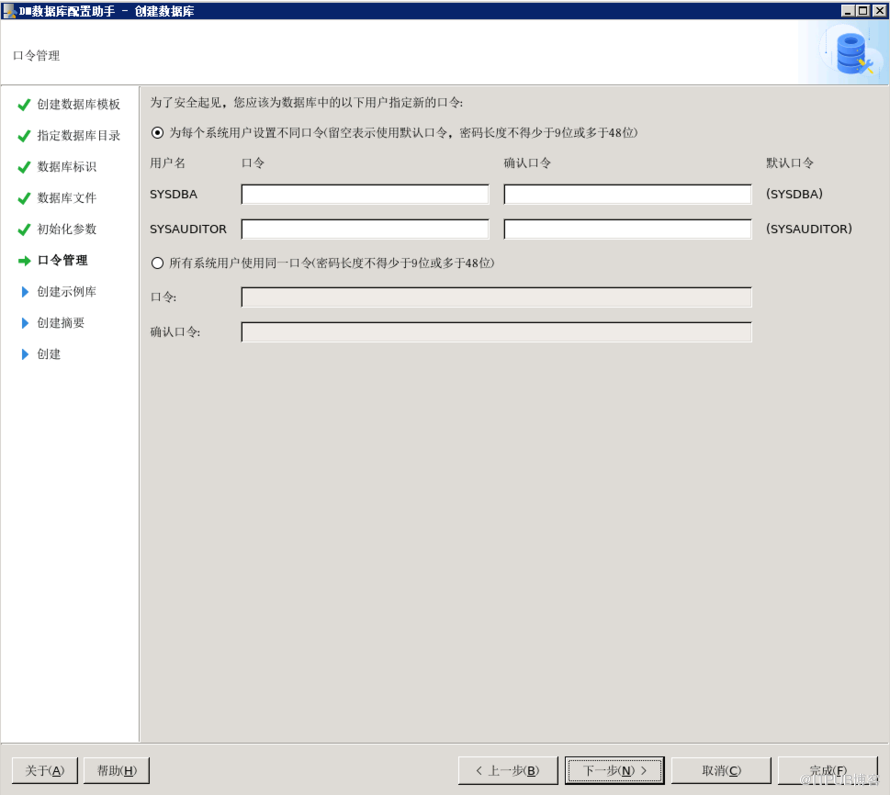Screen dimensions: 890x795
Task: Click the green arrow beside 口令管理
Action: 24,260
